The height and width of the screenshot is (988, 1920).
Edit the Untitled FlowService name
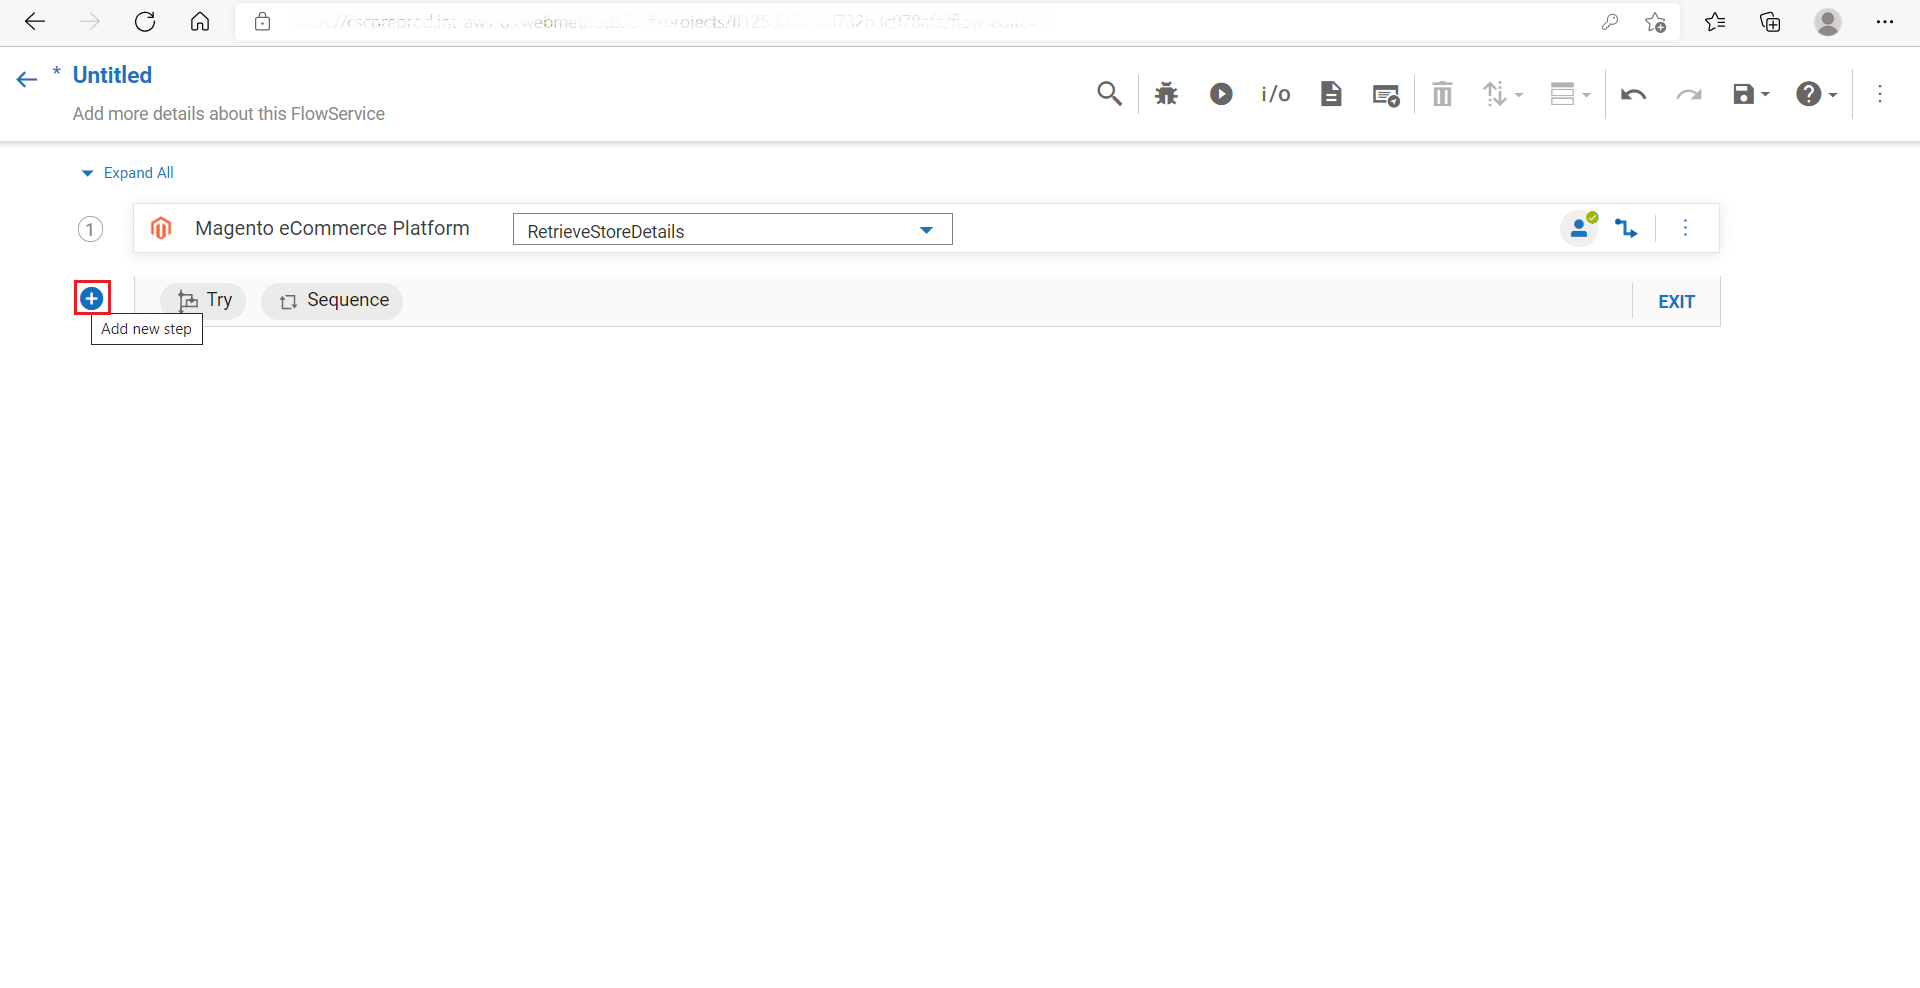click(x=112, y=75)
